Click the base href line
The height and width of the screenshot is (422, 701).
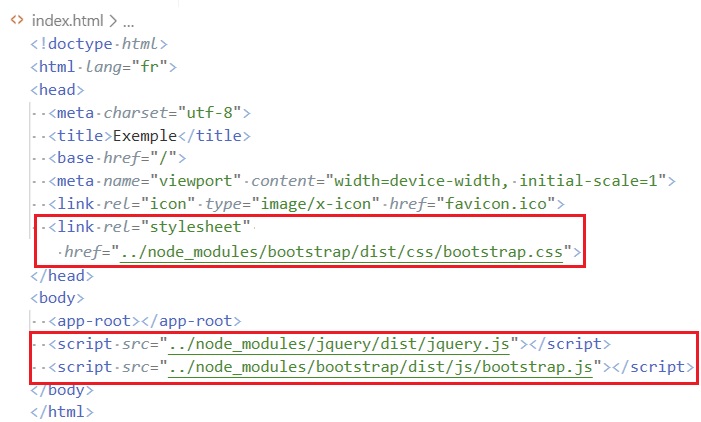click(x=117, y=158)
